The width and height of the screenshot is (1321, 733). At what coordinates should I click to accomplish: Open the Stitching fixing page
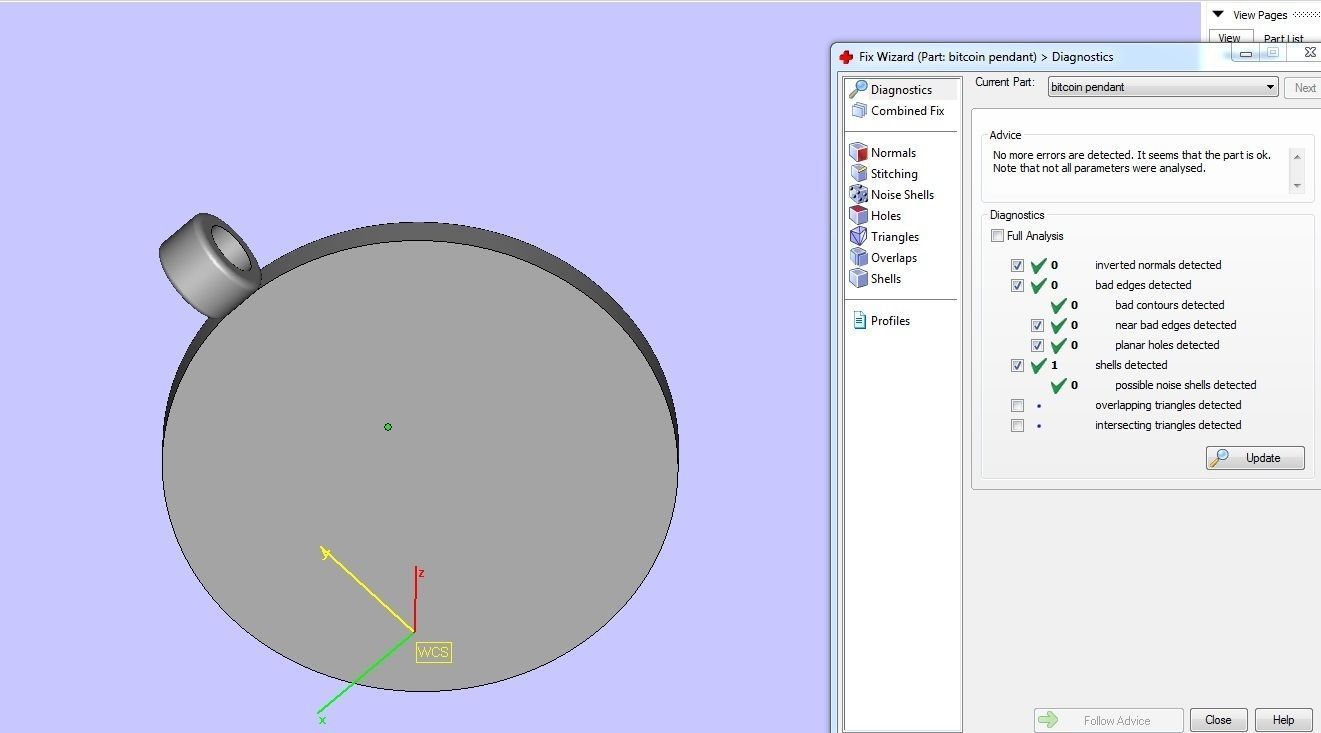tap(884, 174)
